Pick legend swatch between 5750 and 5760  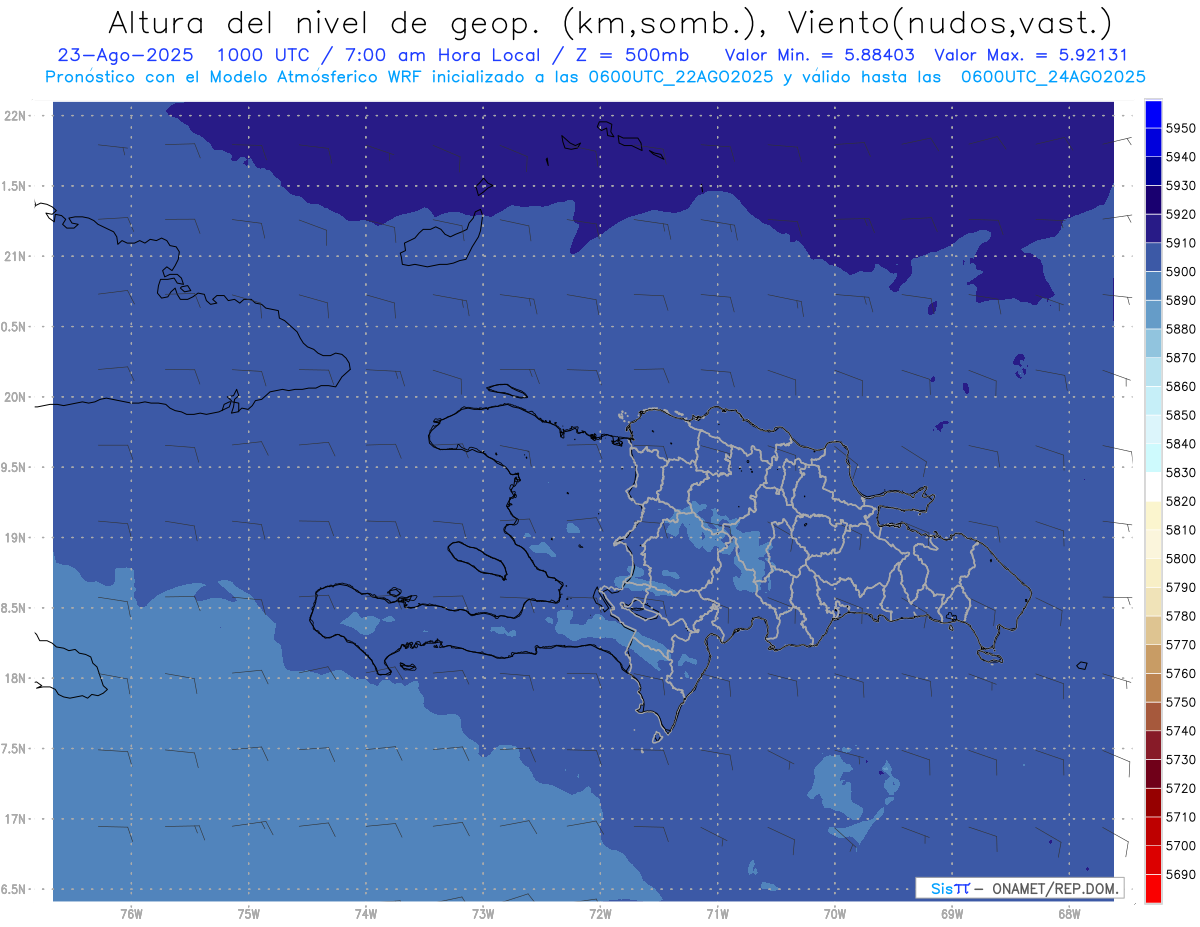1153,688
